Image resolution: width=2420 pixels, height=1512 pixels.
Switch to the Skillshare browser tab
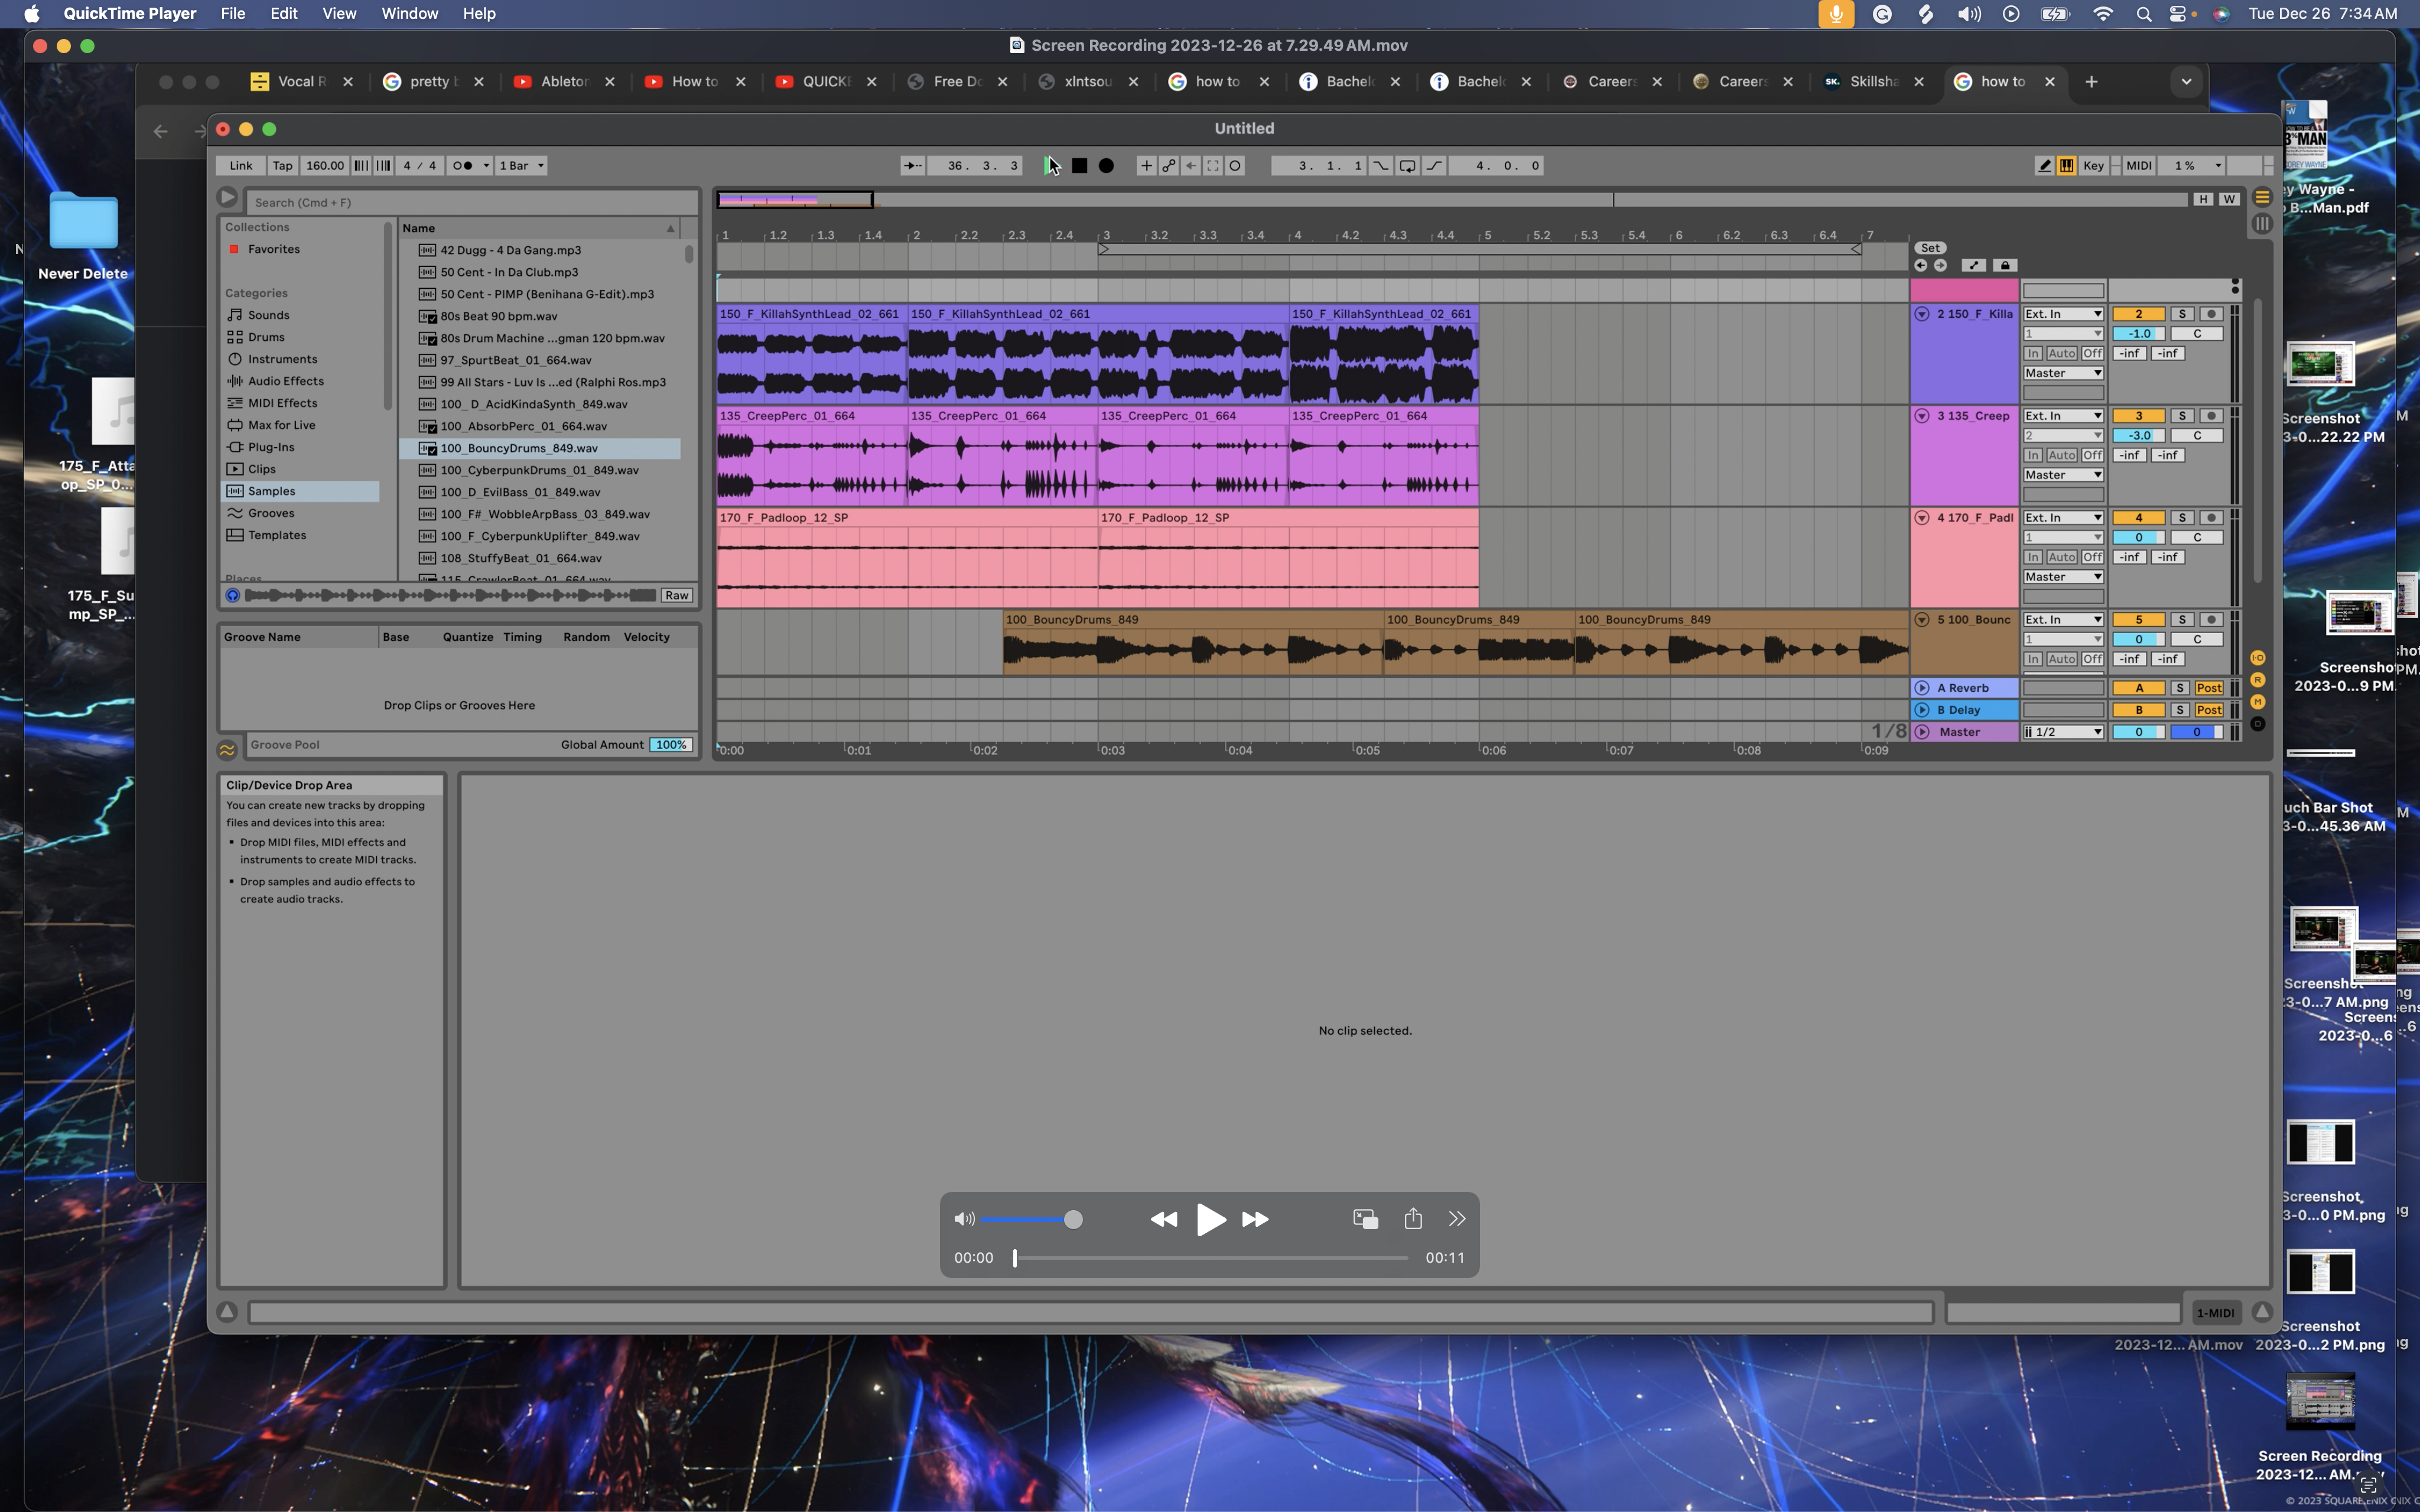tap(1874, 82)
